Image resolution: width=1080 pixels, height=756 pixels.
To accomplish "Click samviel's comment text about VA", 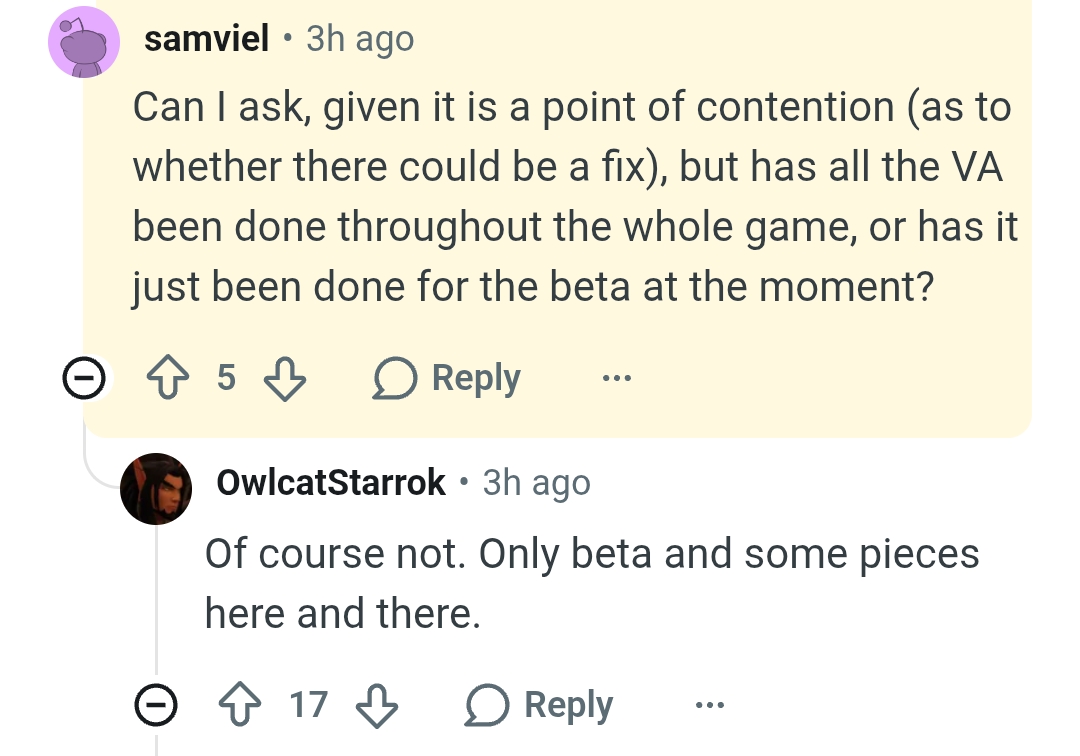I will pyautogui.click(x=573, y=198).
